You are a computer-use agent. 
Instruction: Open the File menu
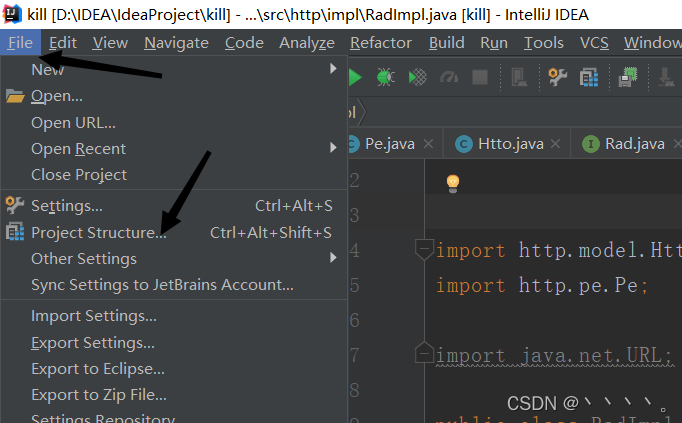(x=20, y=43)
